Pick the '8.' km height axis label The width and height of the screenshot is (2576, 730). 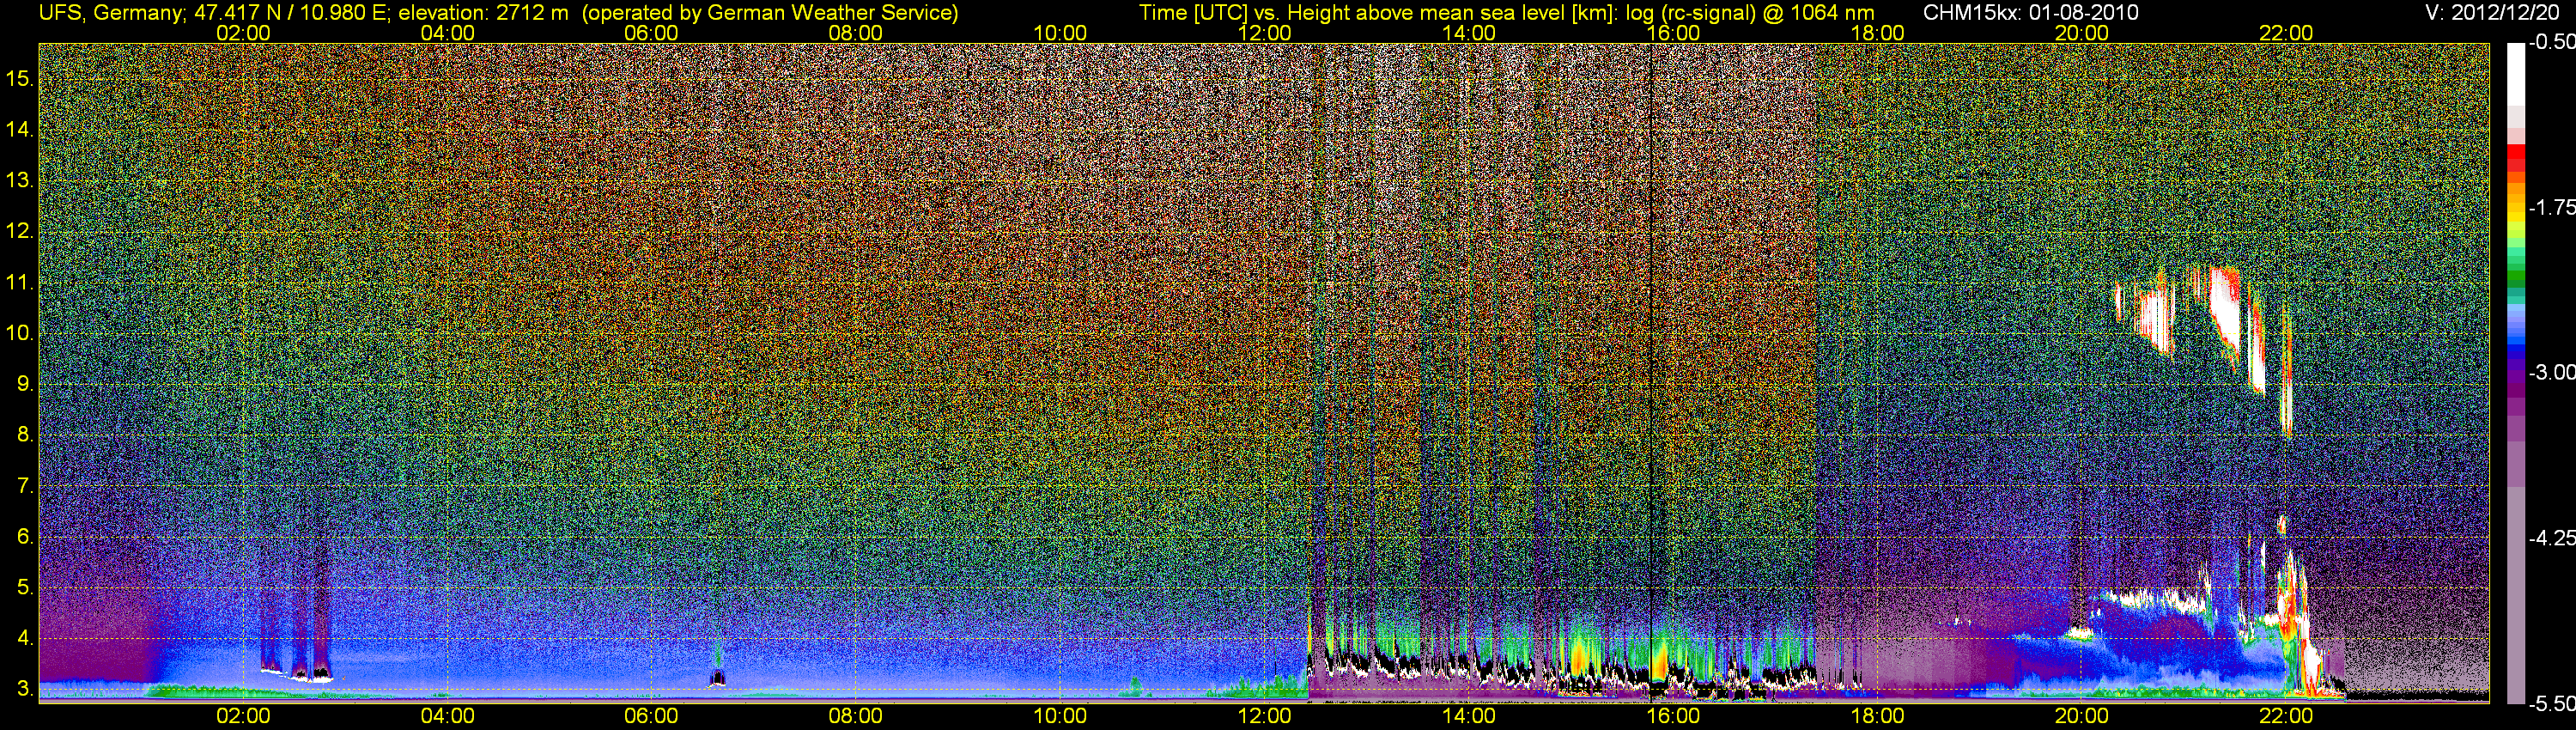point(25,435)
